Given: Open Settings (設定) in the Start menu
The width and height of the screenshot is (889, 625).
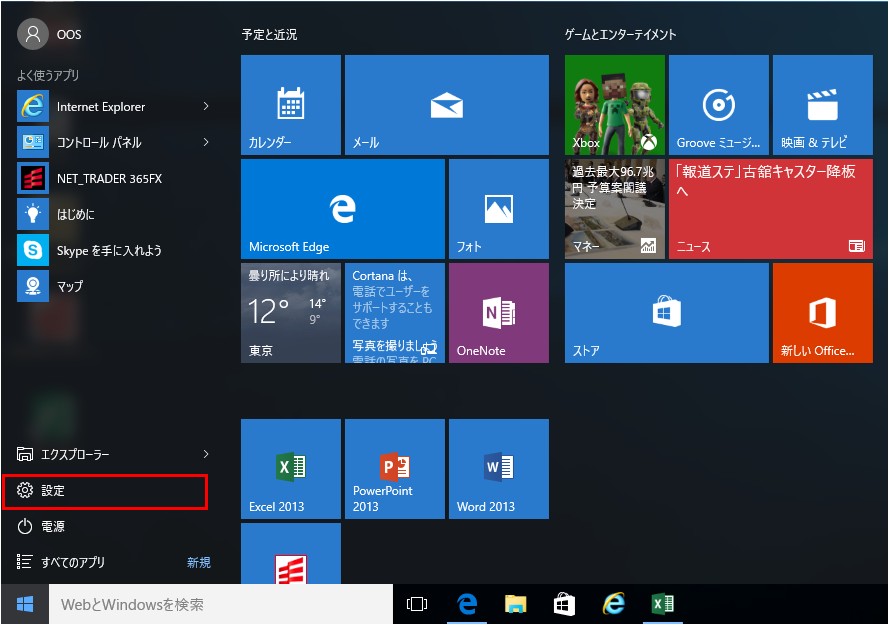Looking at the screenshot, I should point(105,491).
